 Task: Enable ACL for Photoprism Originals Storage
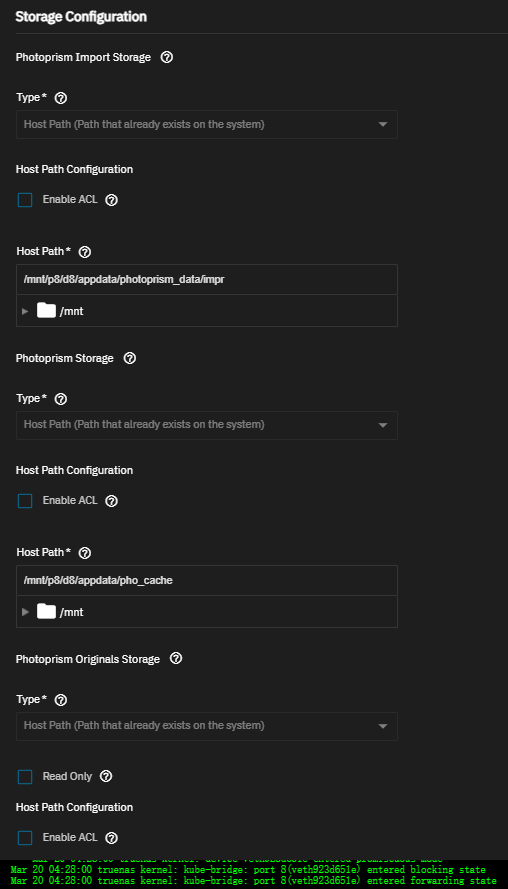(x=25, y=837)
